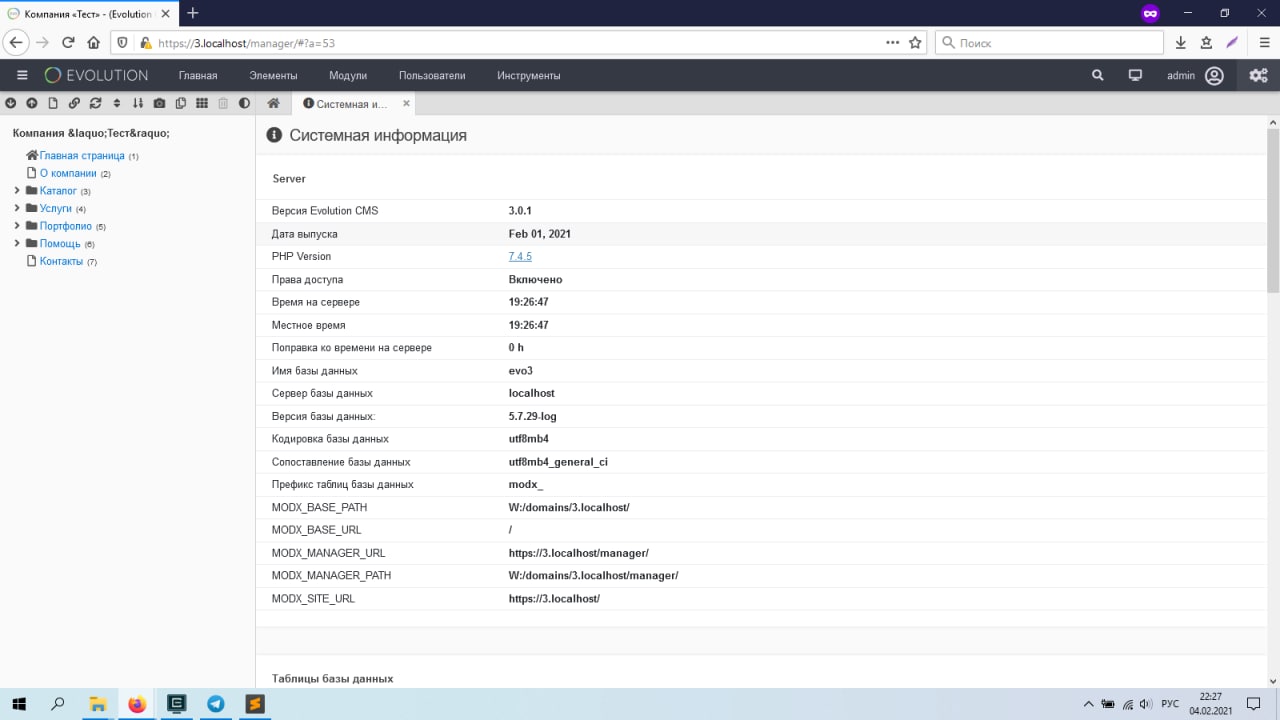Viewport: 1280px width, 720px height.
Task: Open the Windows Start menu
Action: pyautogui.click(x=18, y=704)
